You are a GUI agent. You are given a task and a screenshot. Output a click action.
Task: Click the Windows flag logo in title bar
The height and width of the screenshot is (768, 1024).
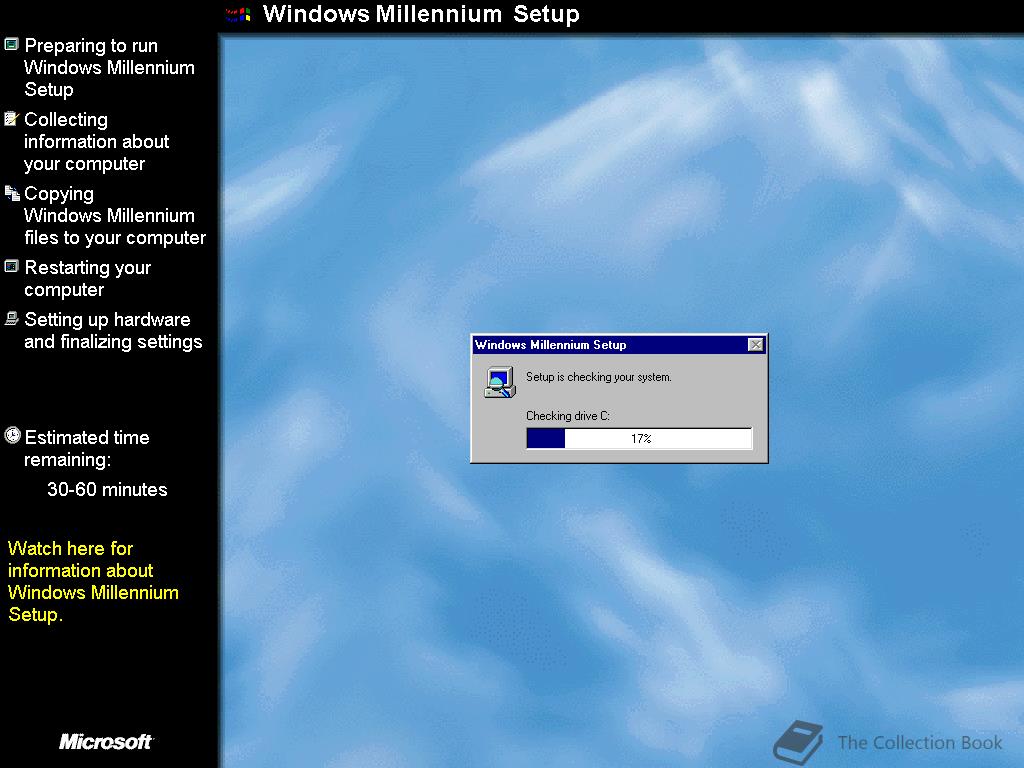click(238, 14)
